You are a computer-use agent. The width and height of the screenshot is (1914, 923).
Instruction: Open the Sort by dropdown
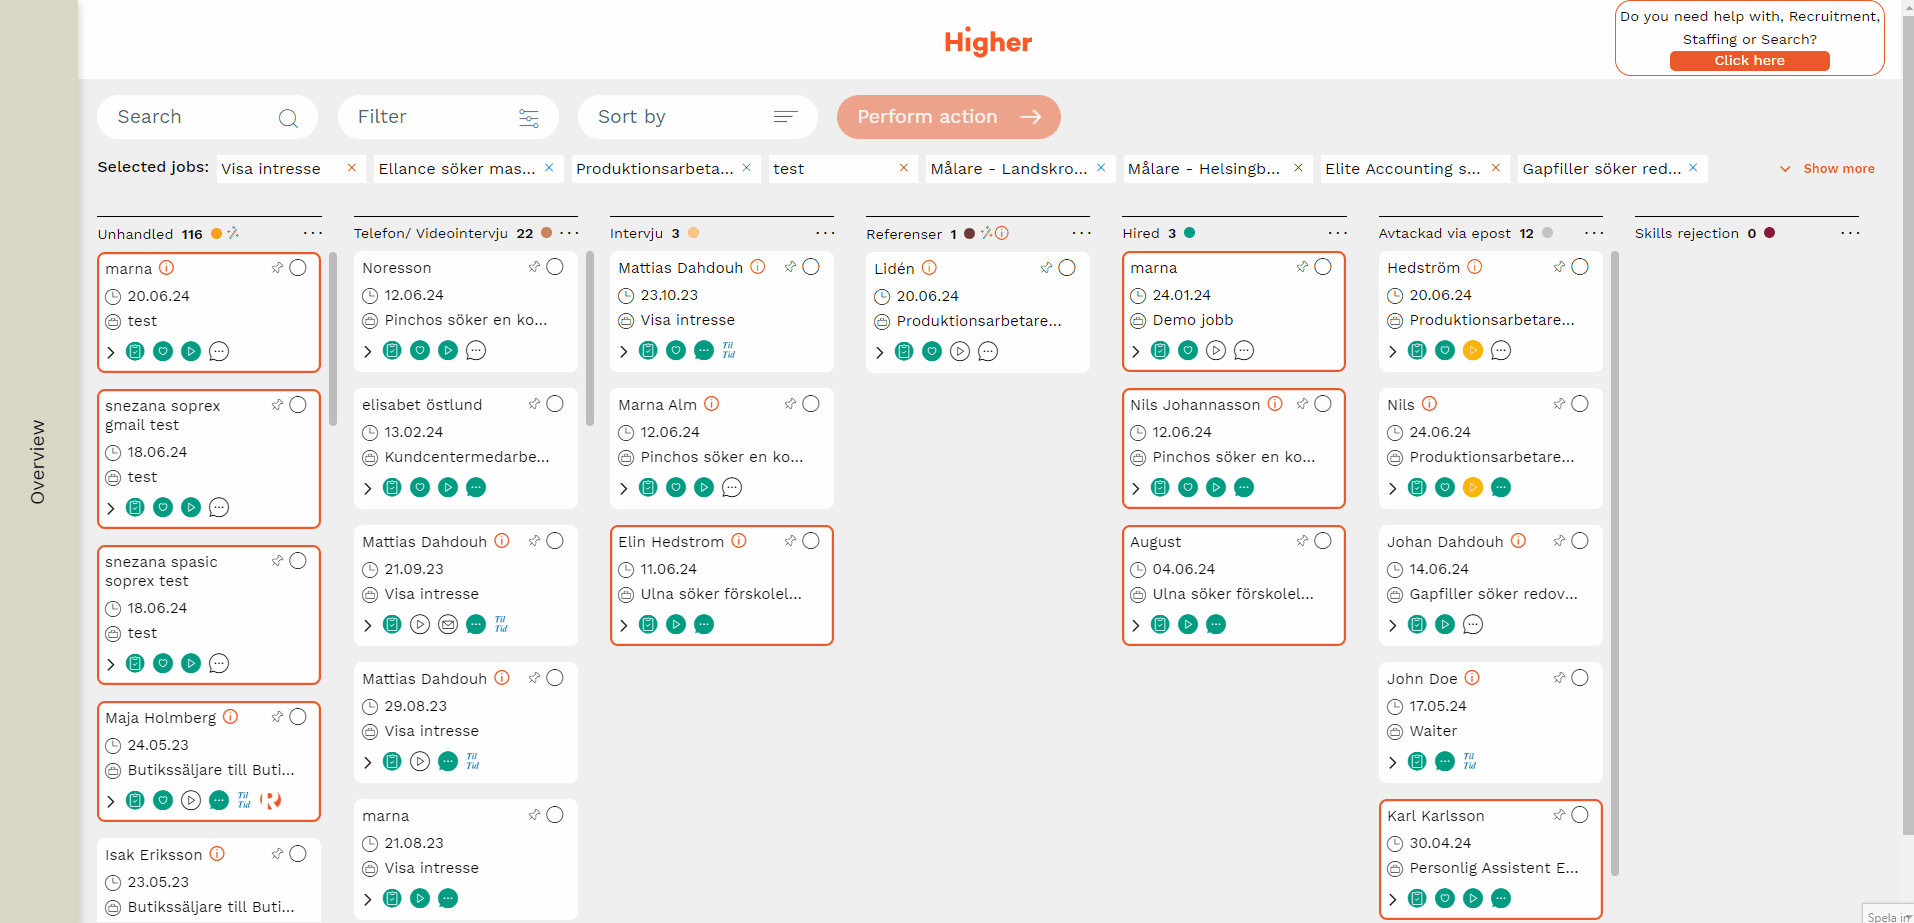coord(697,117)
